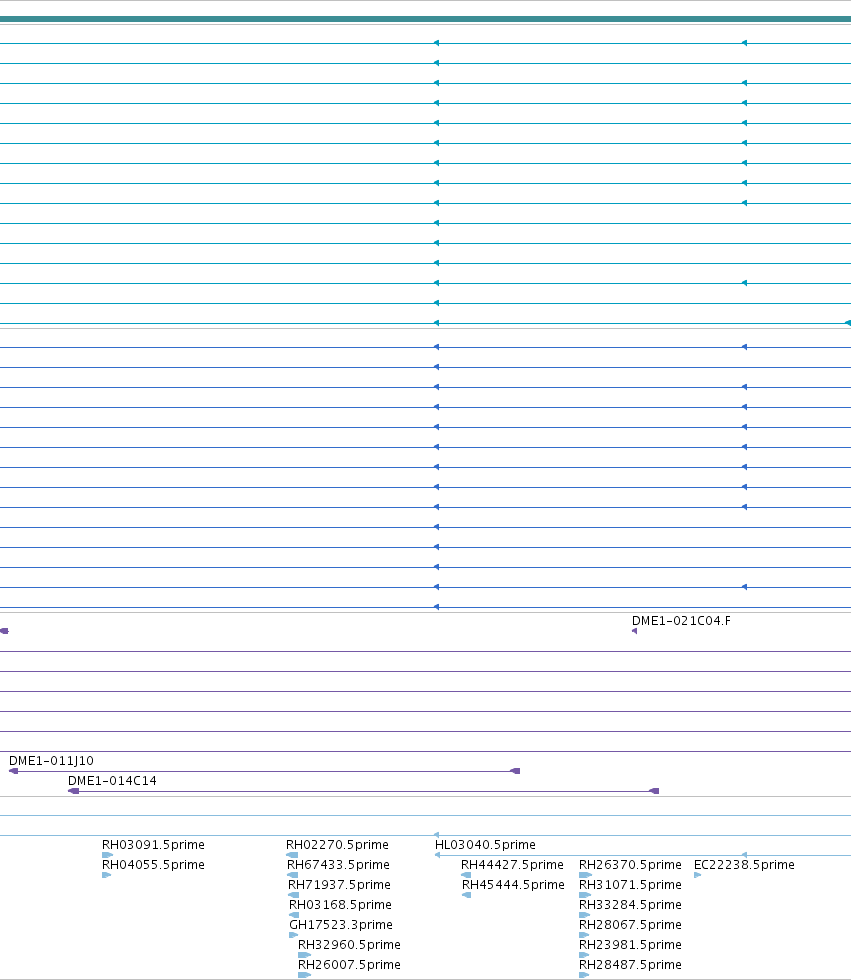Select the RH26370.5prime arrow glyph

point(585,875)
